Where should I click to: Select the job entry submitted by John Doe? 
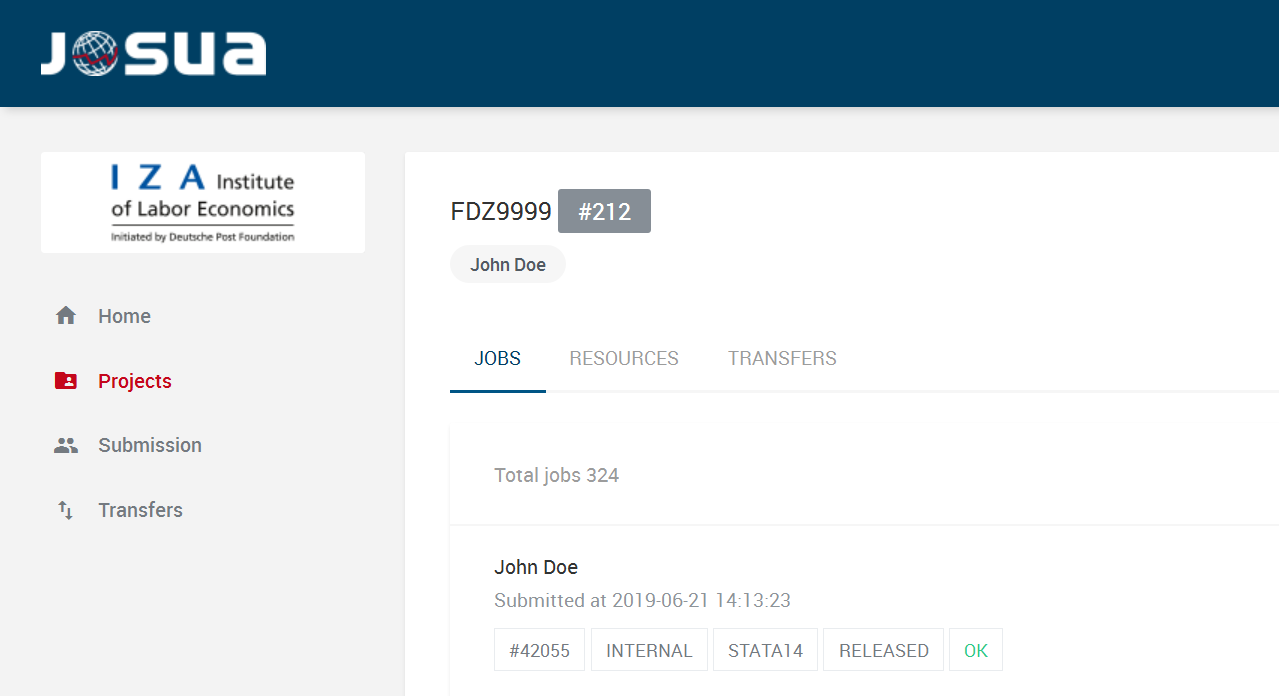[x=536, y=567]
